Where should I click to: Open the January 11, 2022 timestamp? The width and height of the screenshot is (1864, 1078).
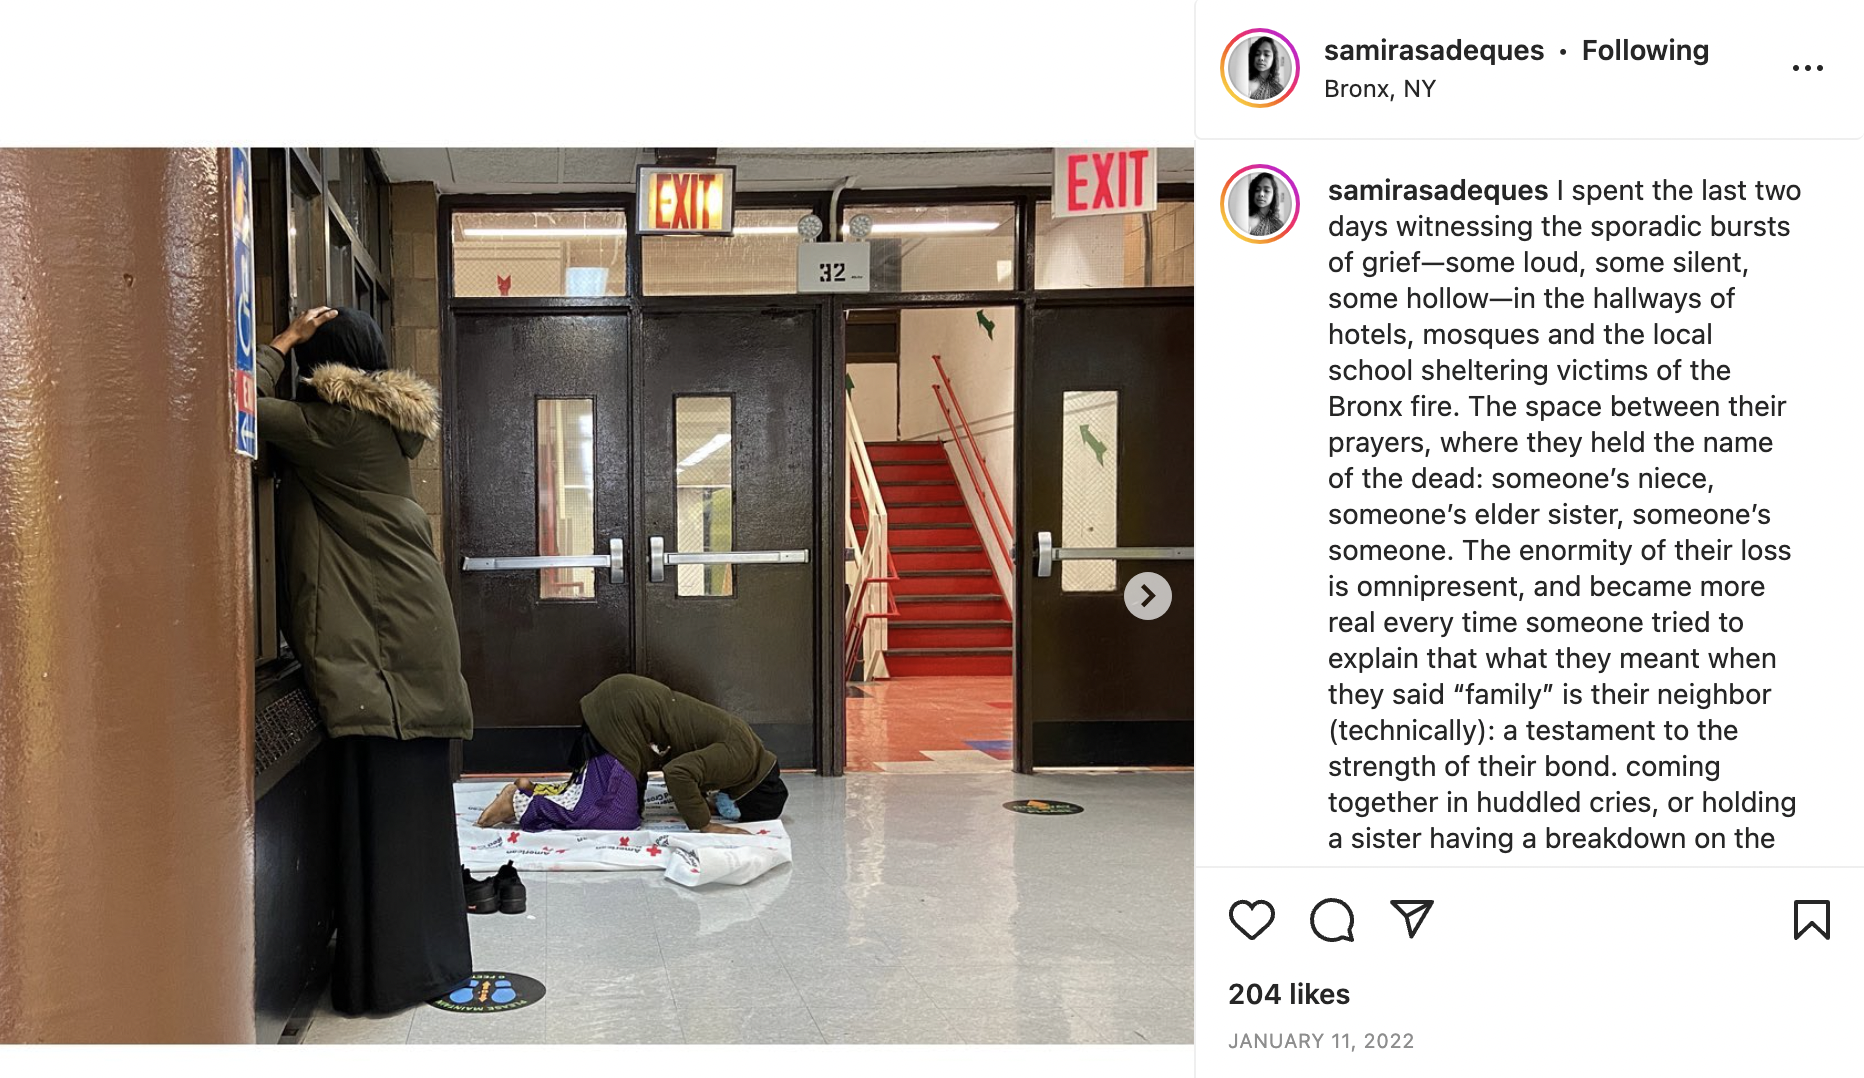[x=1321, y=1041]
